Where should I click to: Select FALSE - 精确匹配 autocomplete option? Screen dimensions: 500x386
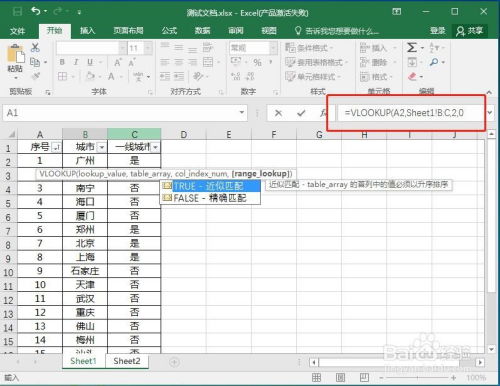coord(210,198)
